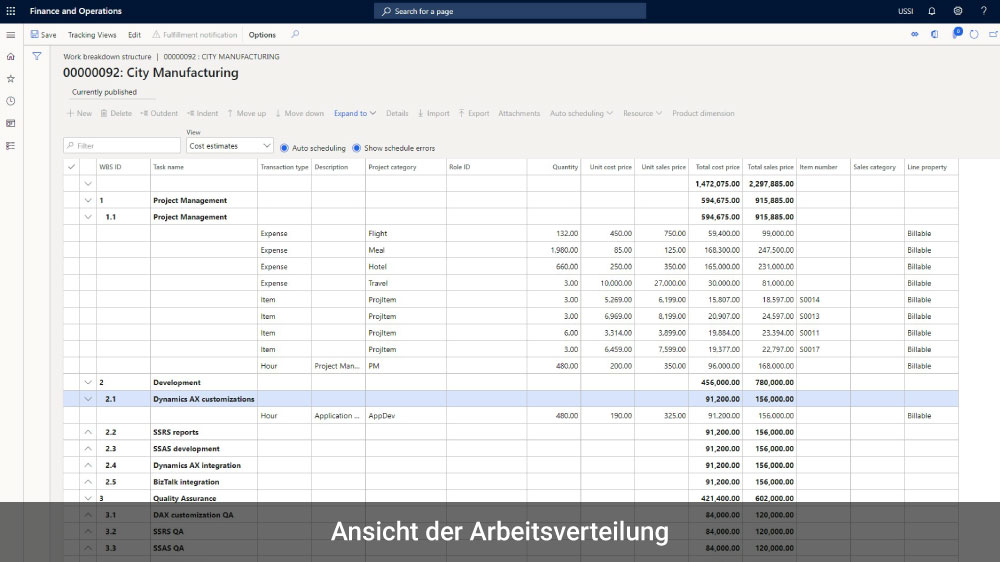Select row checkbox for Flight expense

tap(71, 233)
